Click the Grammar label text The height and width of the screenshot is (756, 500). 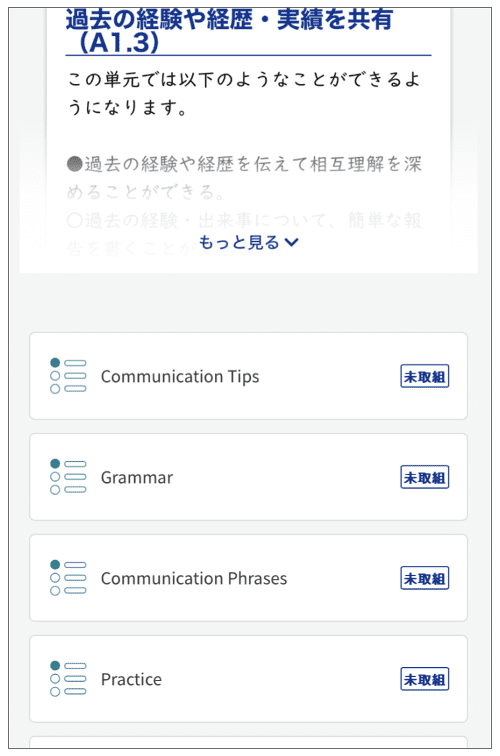137,477
